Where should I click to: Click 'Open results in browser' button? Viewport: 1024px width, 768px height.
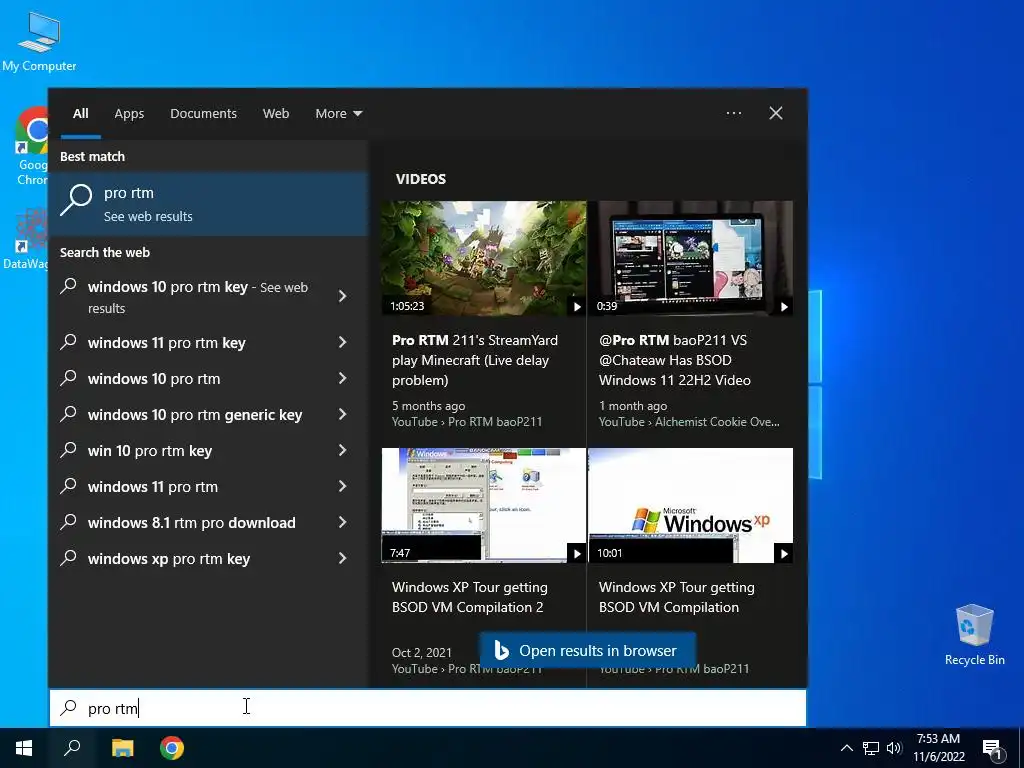[588, 650]
